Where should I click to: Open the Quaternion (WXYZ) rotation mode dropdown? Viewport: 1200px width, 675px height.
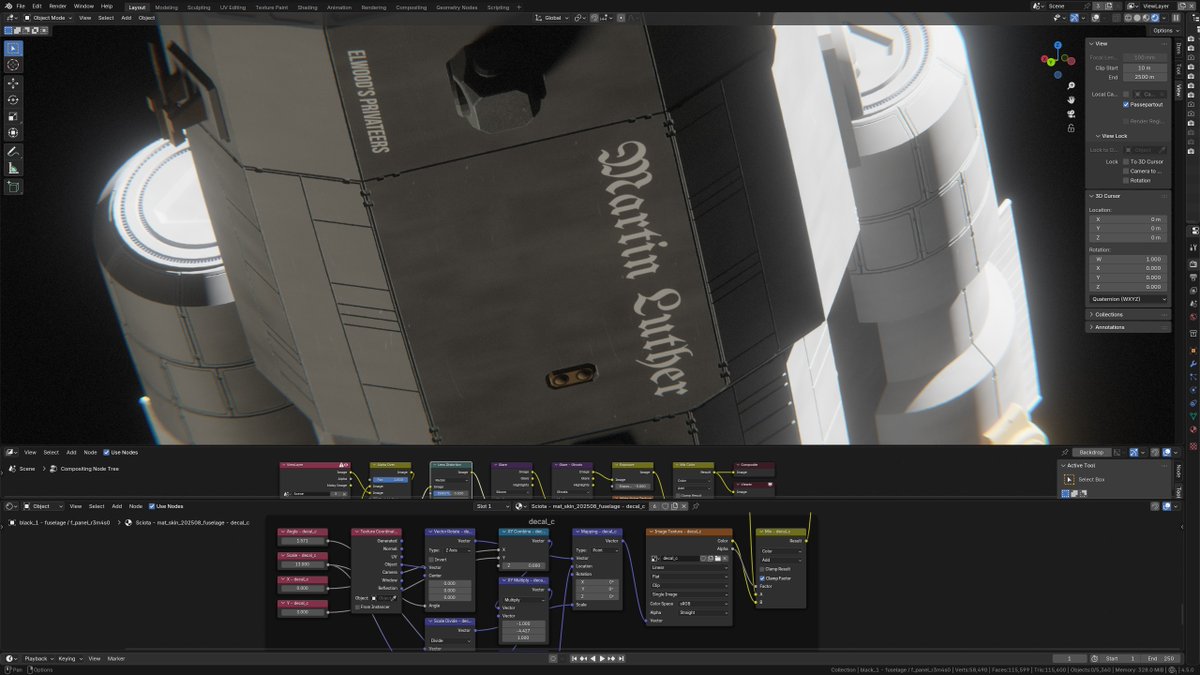click(1129, 299)
